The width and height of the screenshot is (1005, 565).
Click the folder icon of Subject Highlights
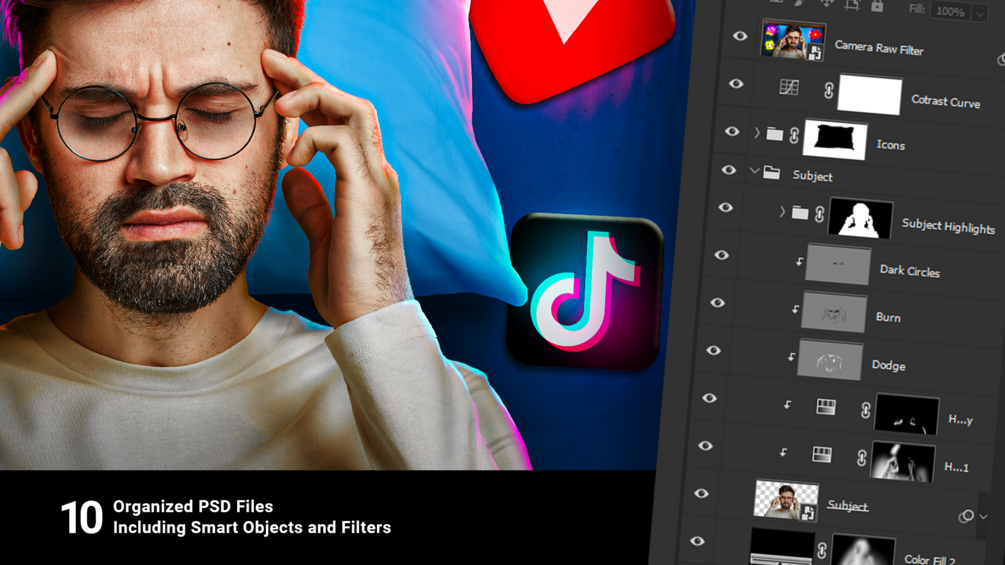pos(799,213)
